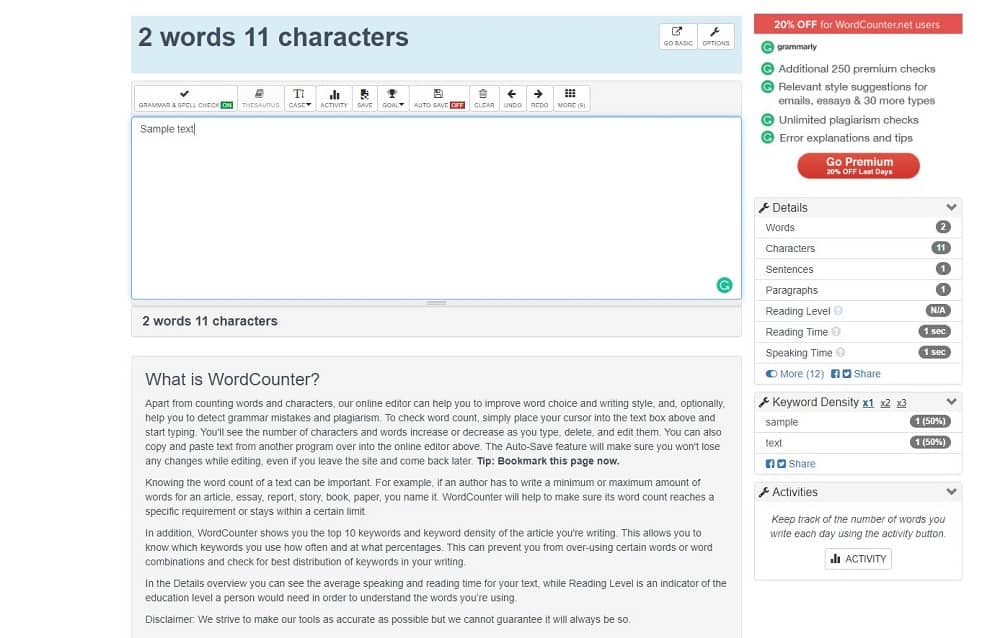1000x638 pixels.
Task: Open the More (9) grid menu
Action: [571, 98]
